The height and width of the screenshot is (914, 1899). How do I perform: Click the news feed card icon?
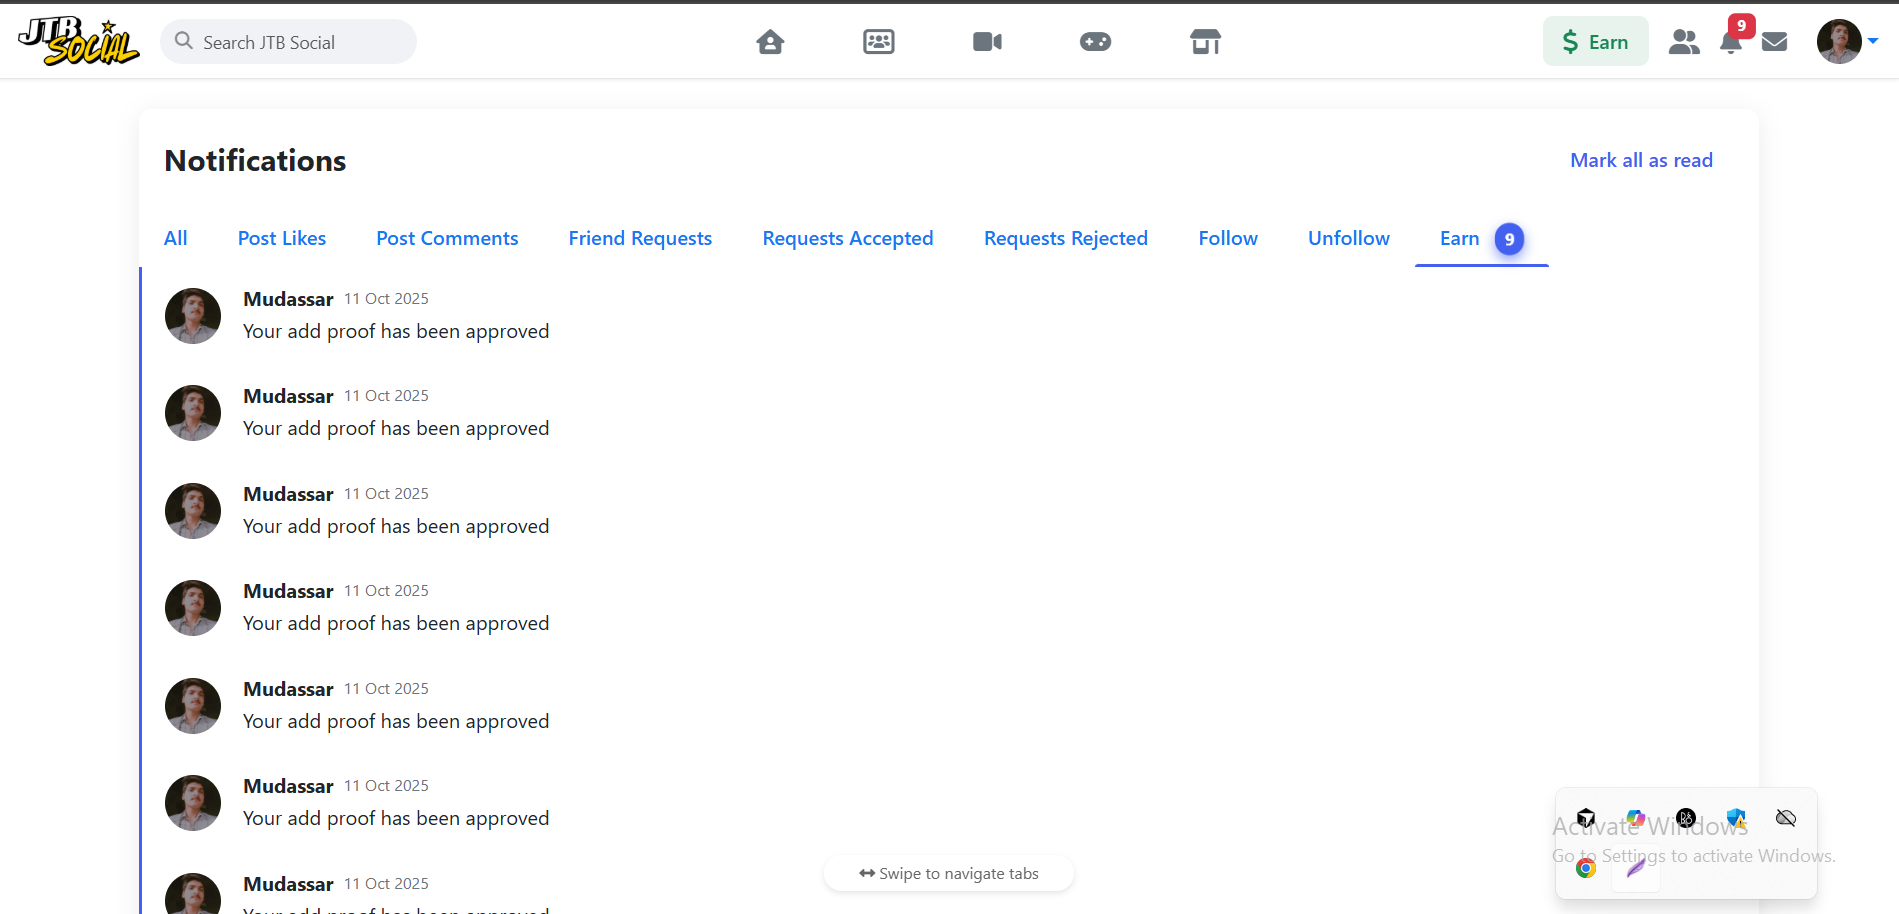[x=878, y=42]
